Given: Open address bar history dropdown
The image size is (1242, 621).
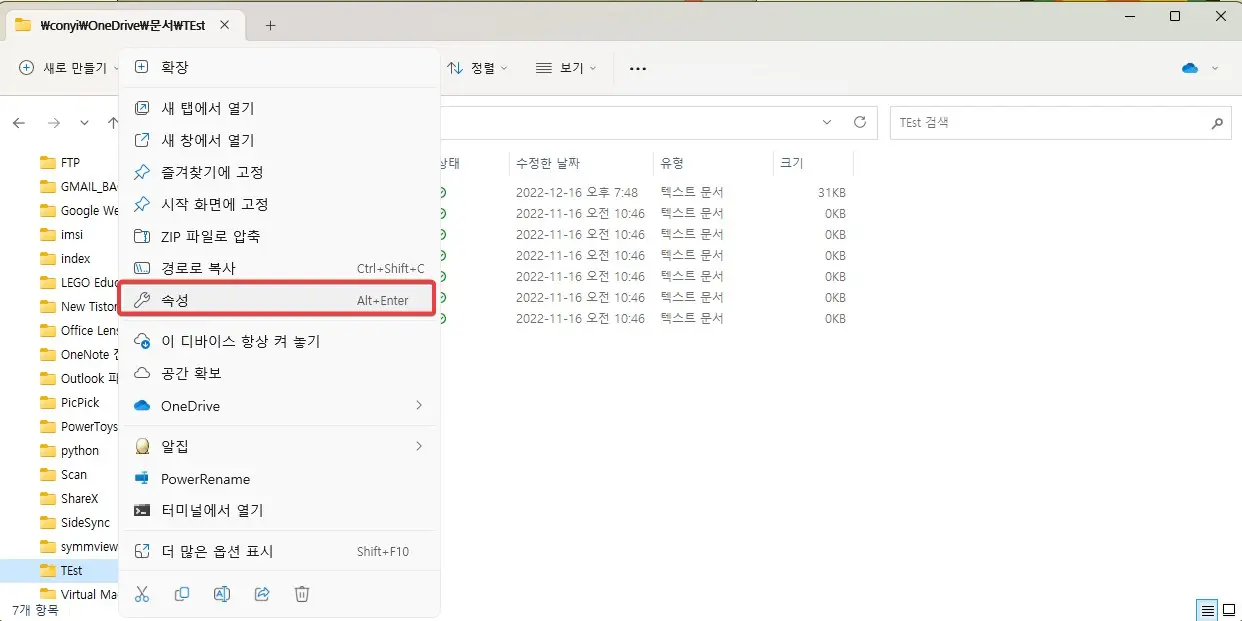Looking at the screenshot, I should pos(827,122).
